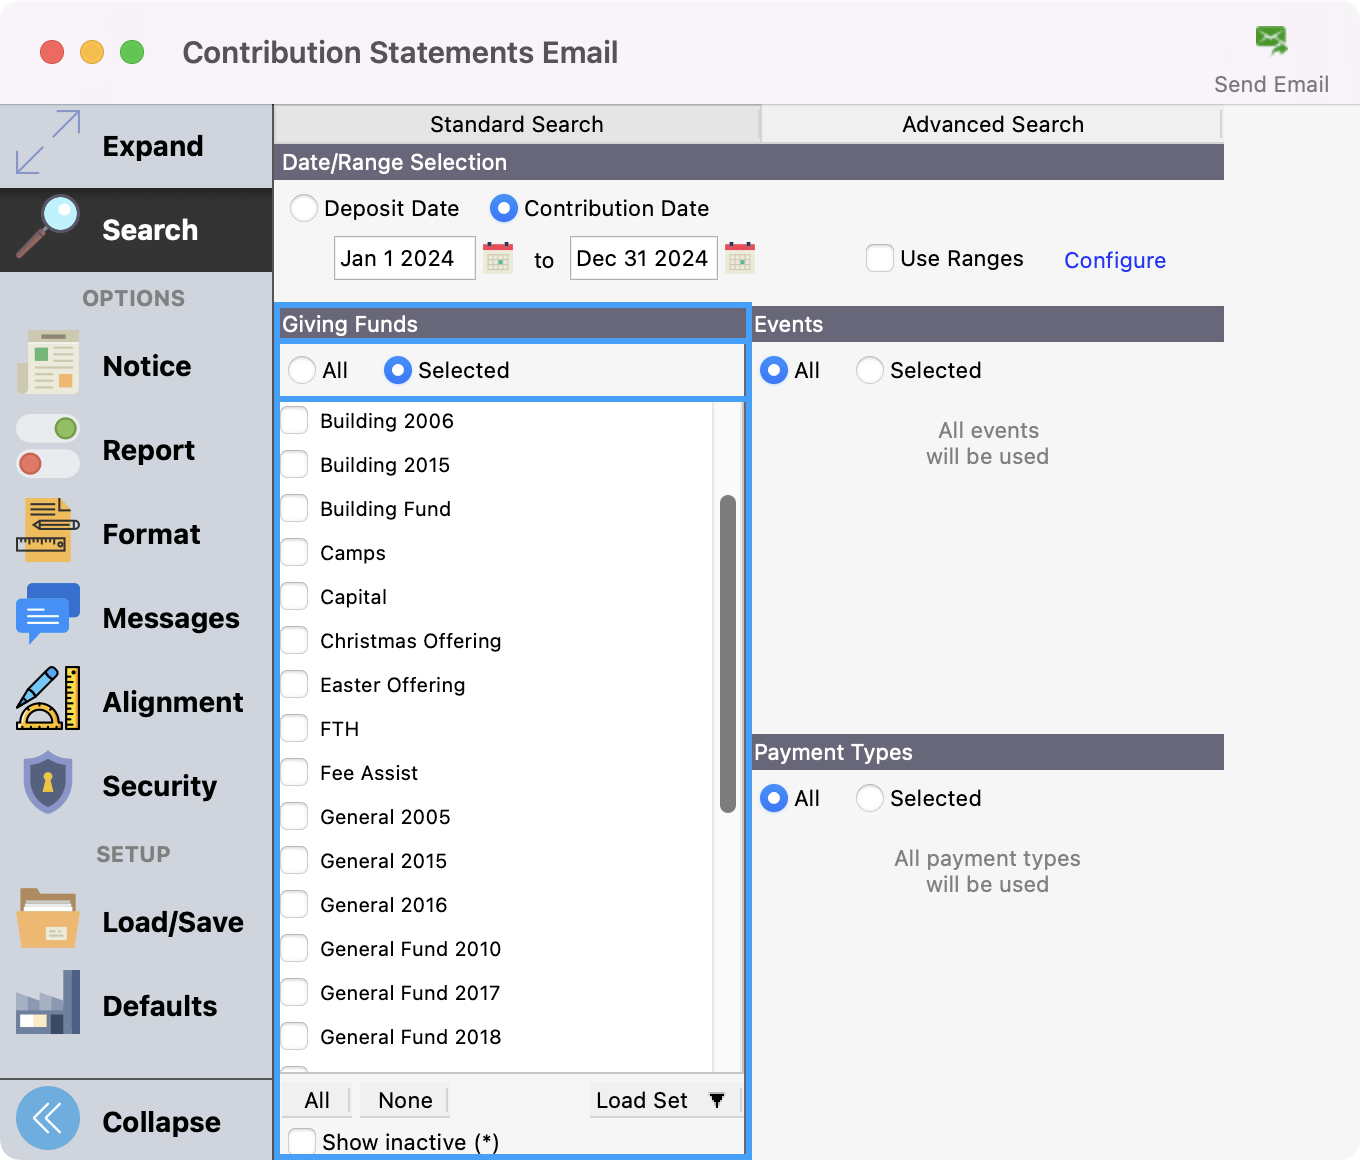Viewport: 1360px width, 1162px height.
Task: Open the Load/Save folder icon
Action: (48, 919)
